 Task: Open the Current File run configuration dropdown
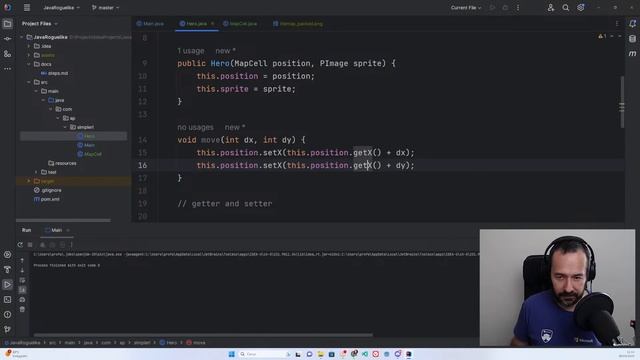point(466,7)
